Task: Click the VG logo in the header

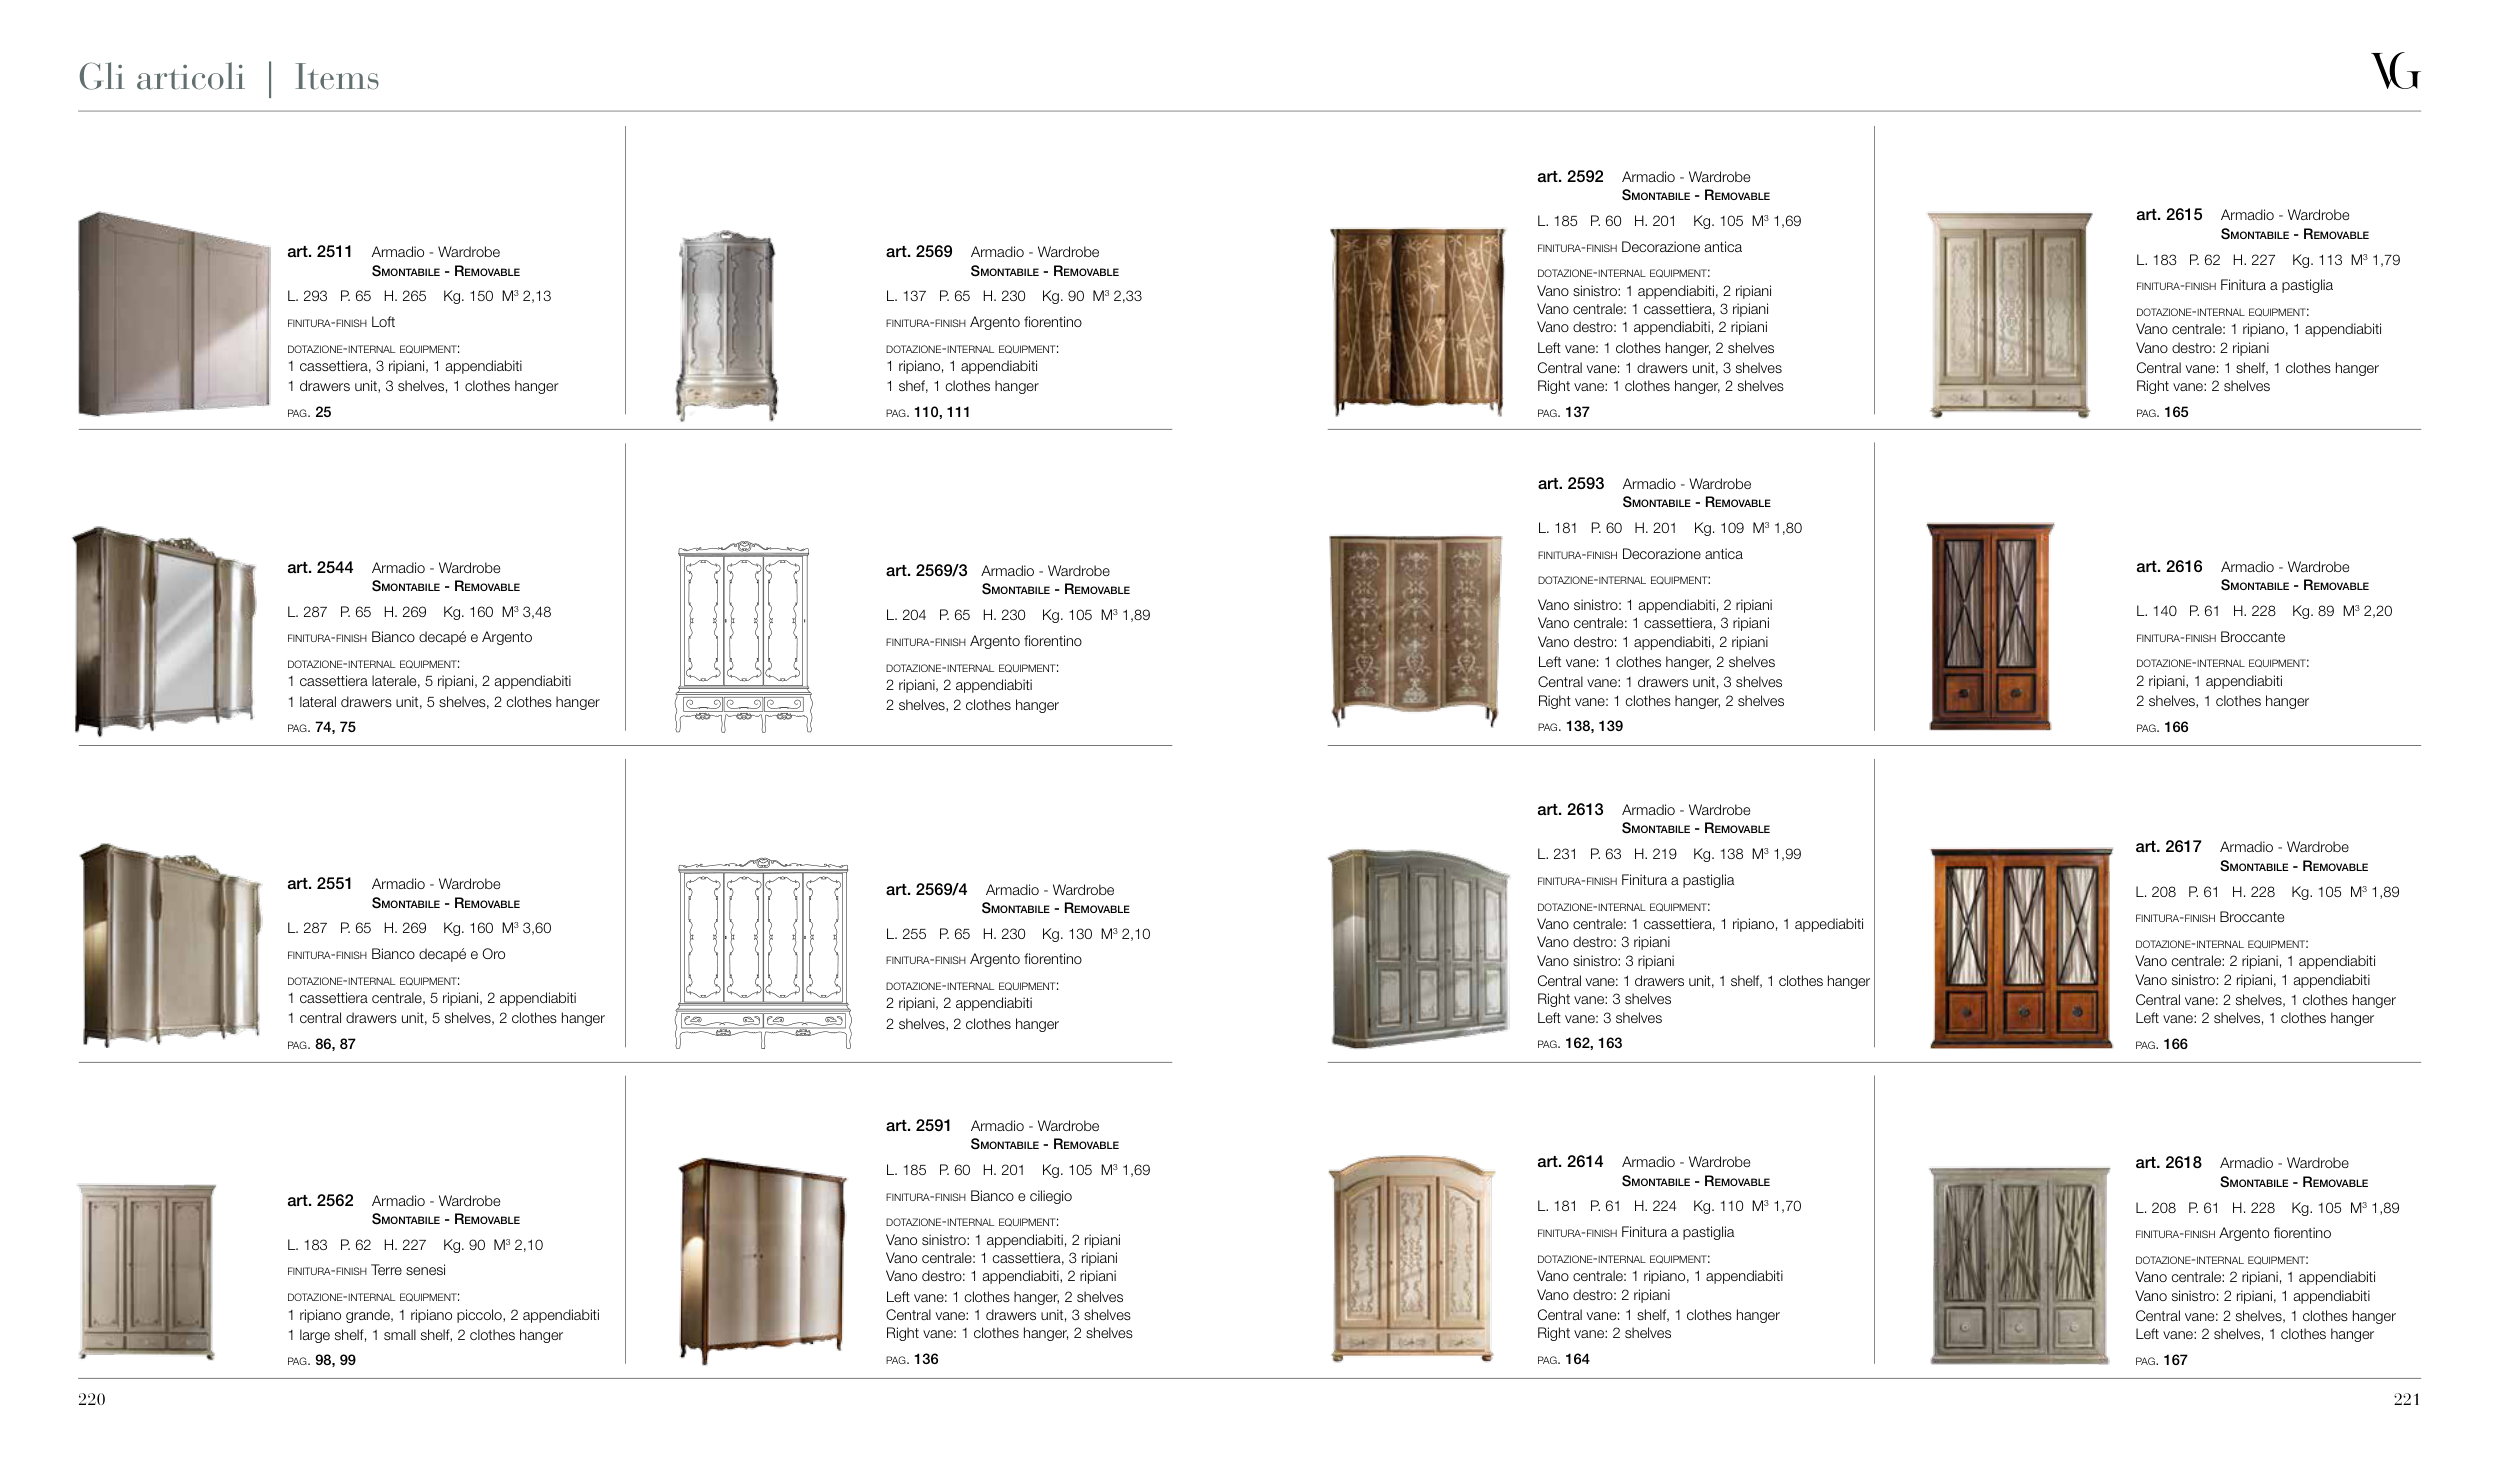Action: point(2394,72)
